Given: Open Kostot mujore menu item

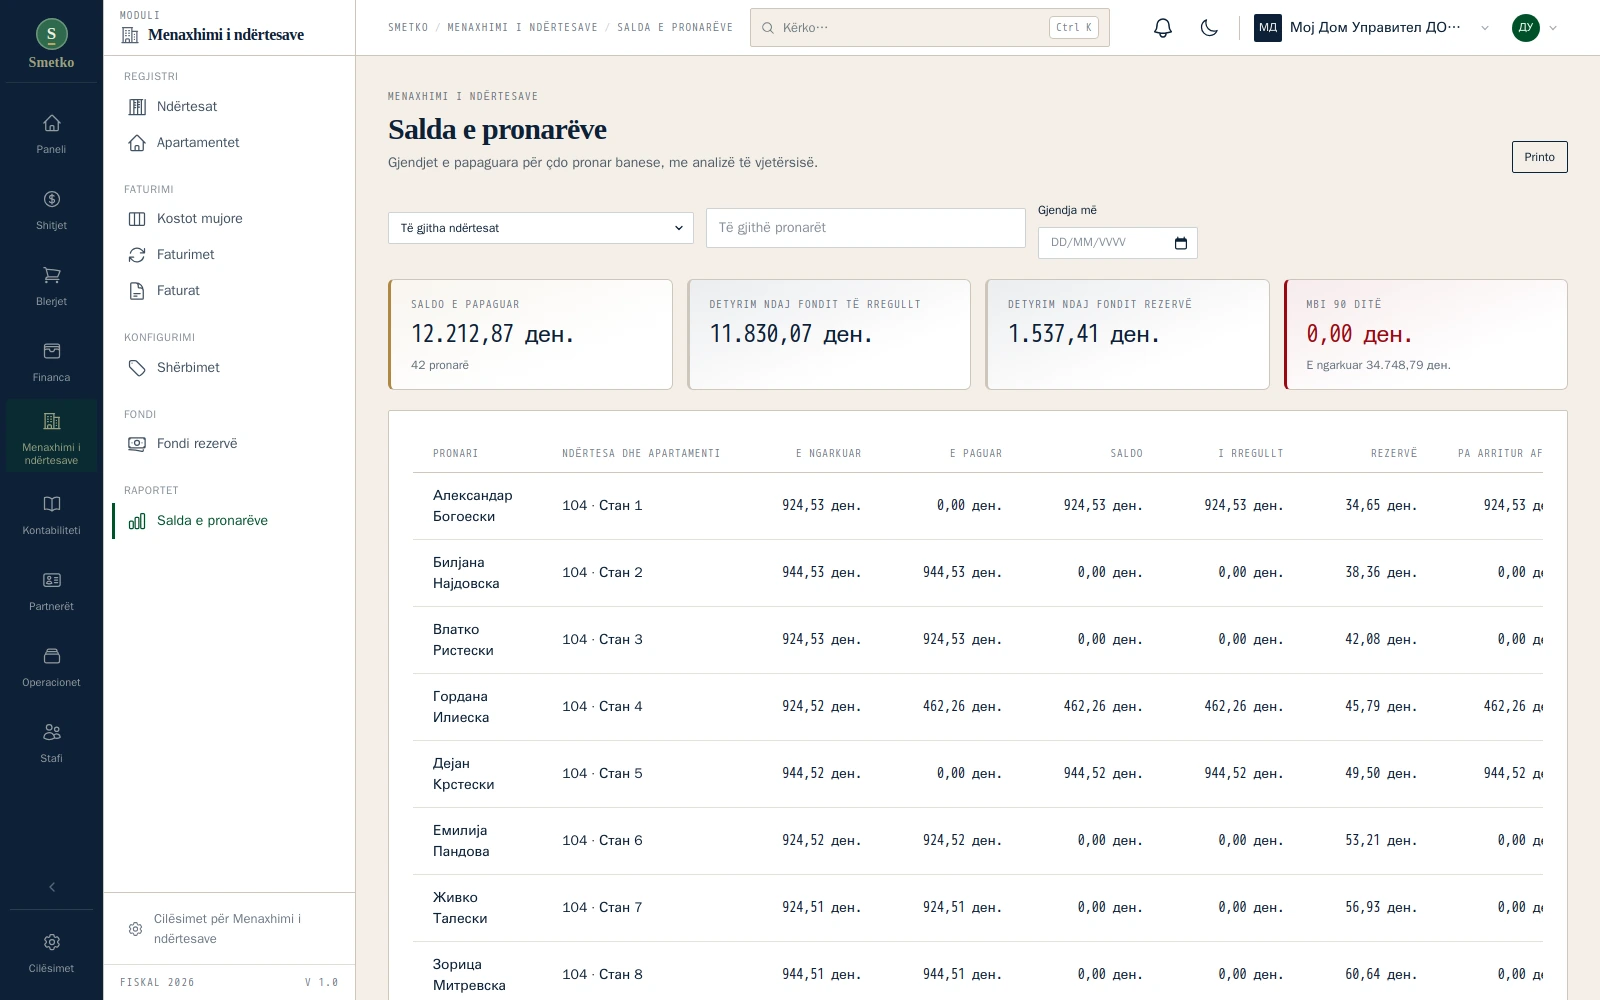Looking at the screenshot, I should coord(230,219).
